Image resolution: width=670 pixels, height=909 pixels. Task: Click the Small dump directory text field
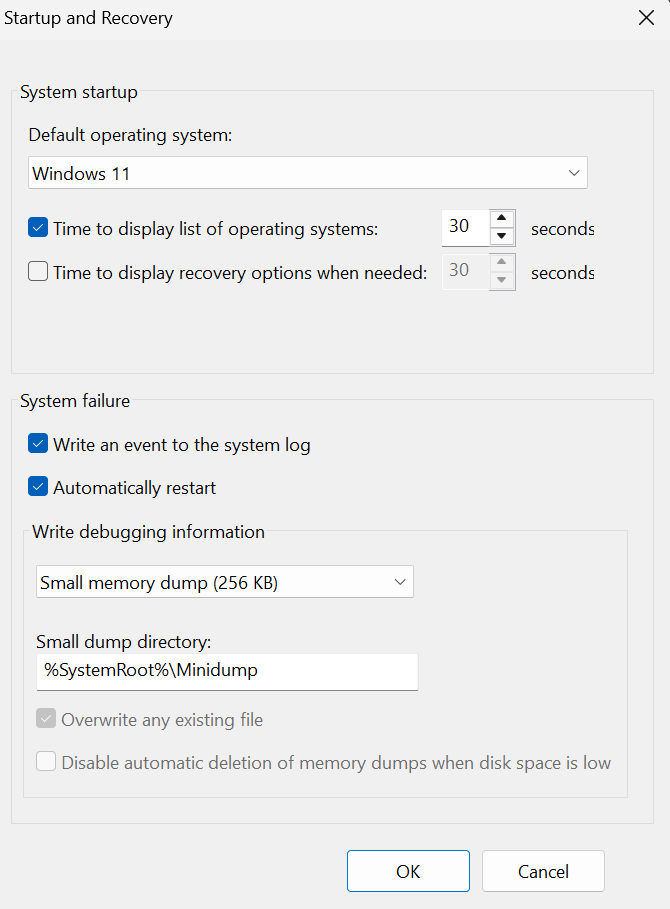click(x=227, y=671)
